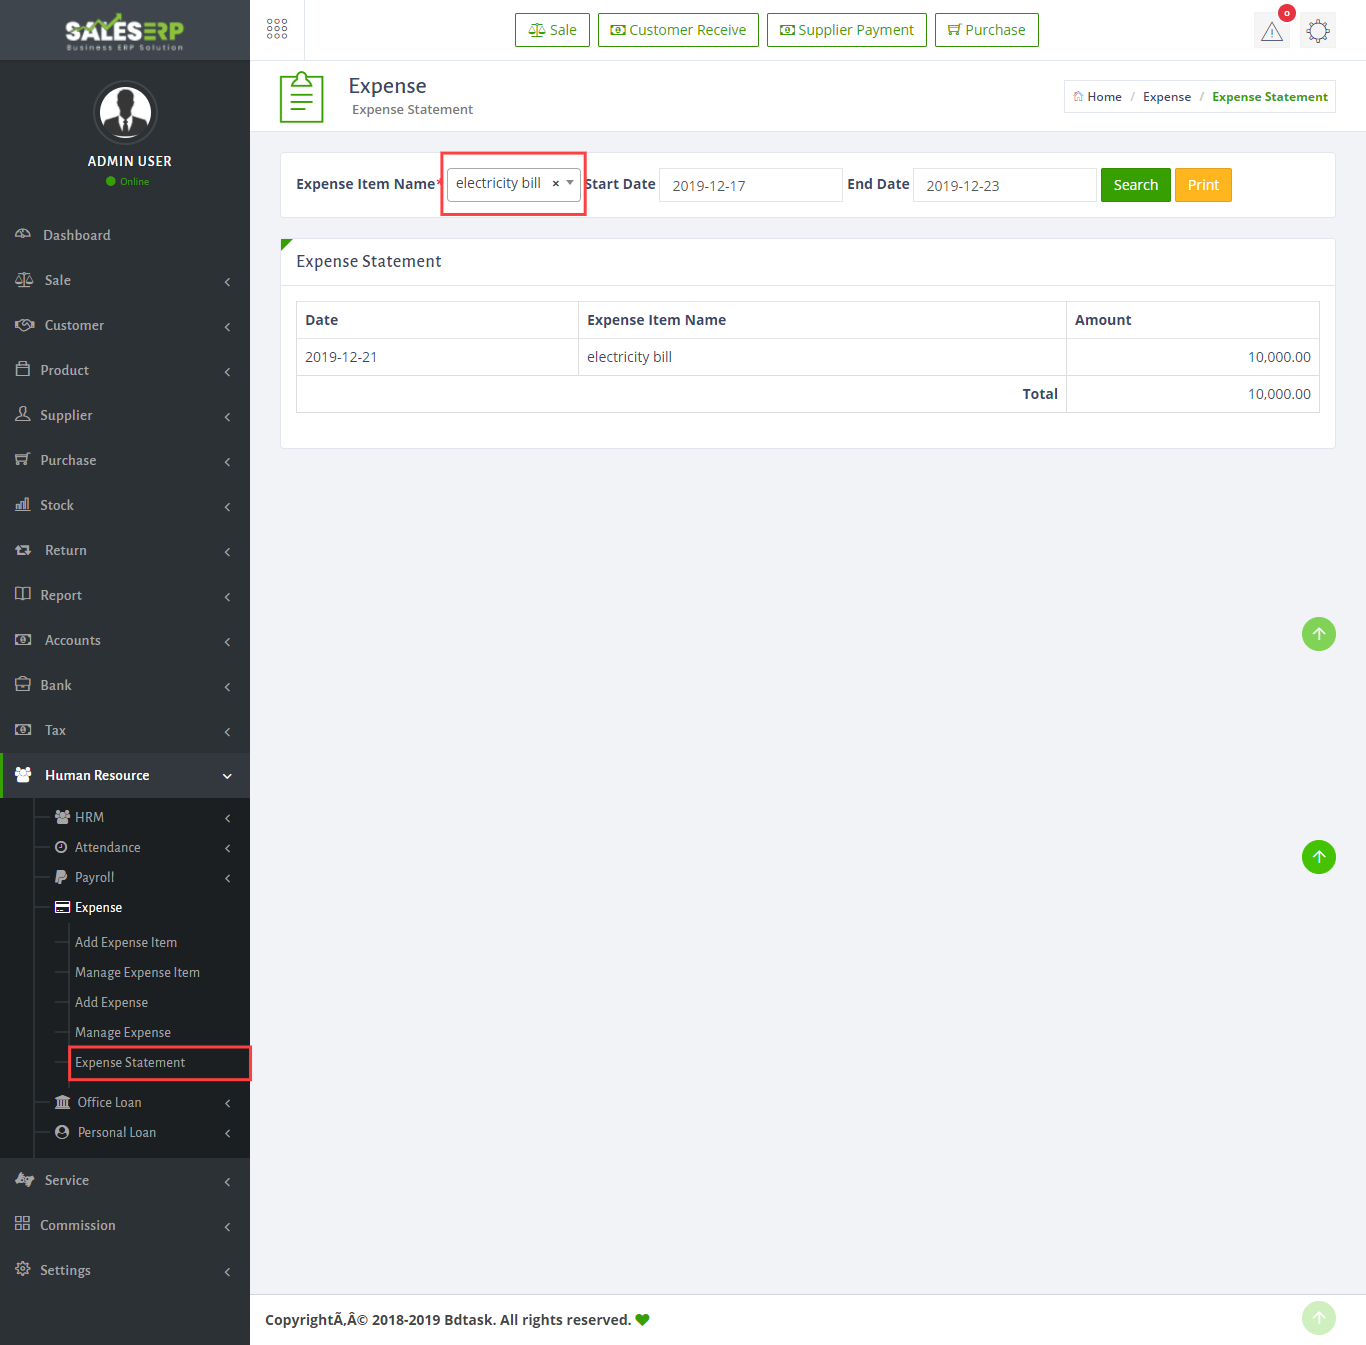The height and width of the screenshot is (1345, 1366).
Task: Expand the Payroll submenu
Action: point(95,877)
